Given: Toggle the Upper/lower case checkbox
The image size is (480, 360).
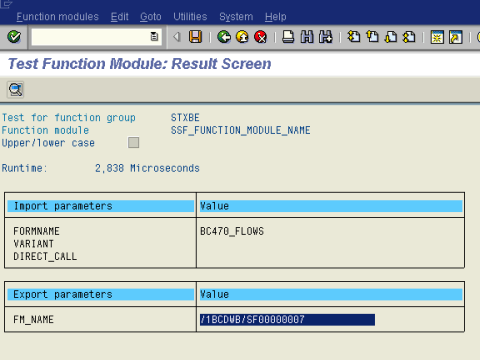Looking at the screenshot, I should (x=133, y=143).
